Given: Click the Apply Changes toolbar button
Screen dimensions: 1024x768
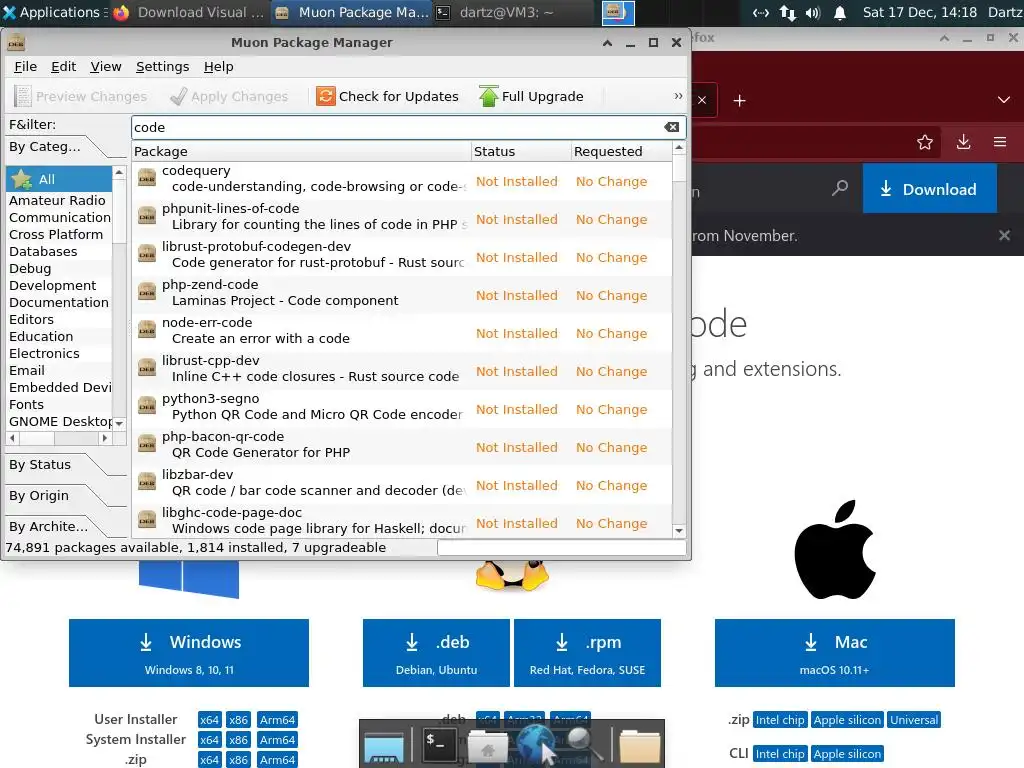Looking at the screenshot, I should pyautogui.click(x=229, y=97).
